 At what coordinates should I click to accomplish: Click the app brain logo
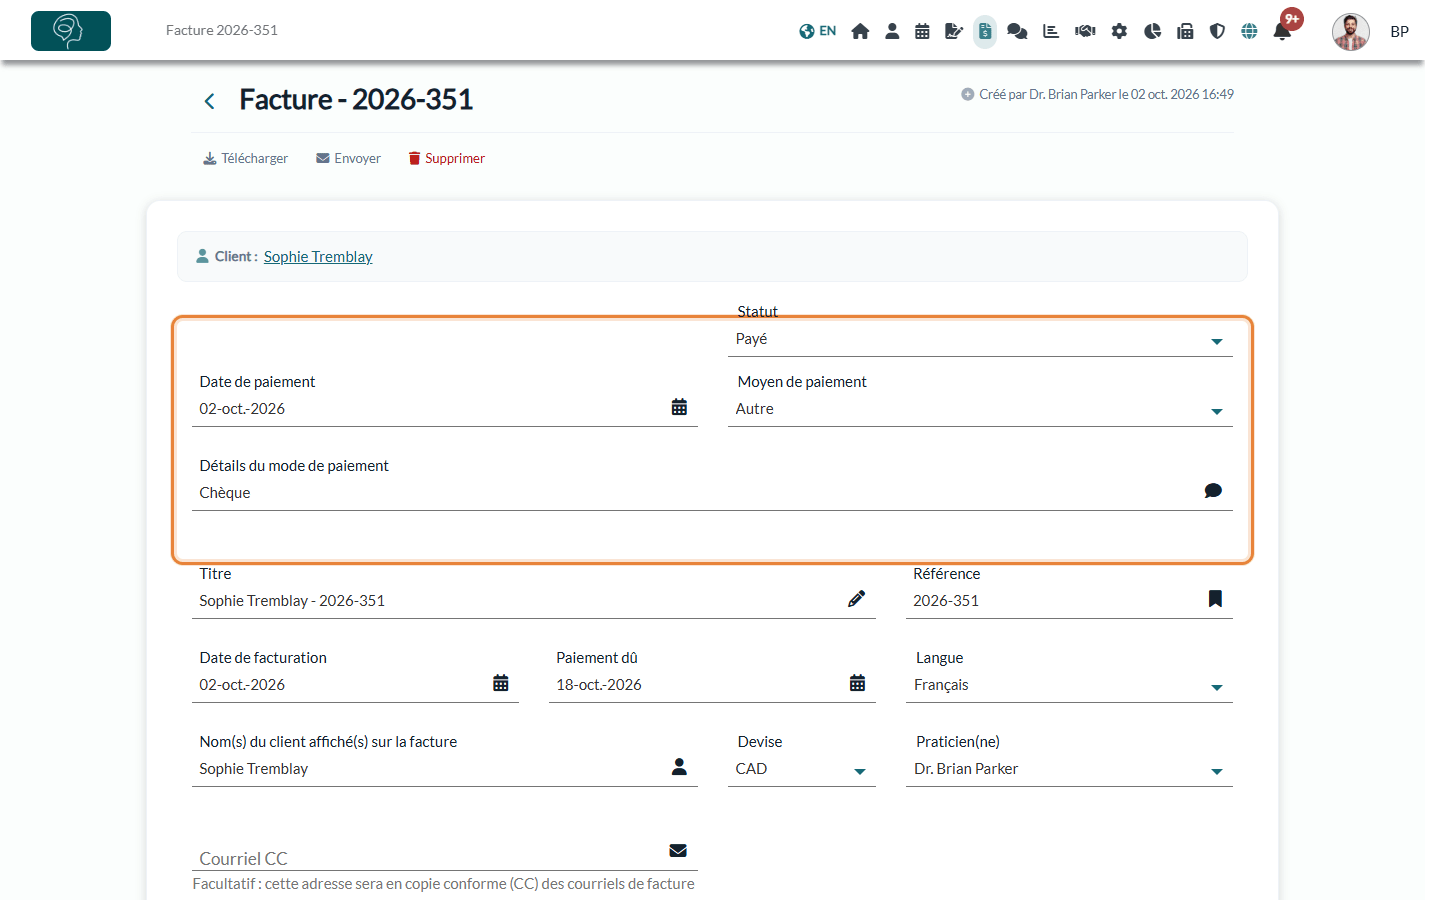pos(71,31)
